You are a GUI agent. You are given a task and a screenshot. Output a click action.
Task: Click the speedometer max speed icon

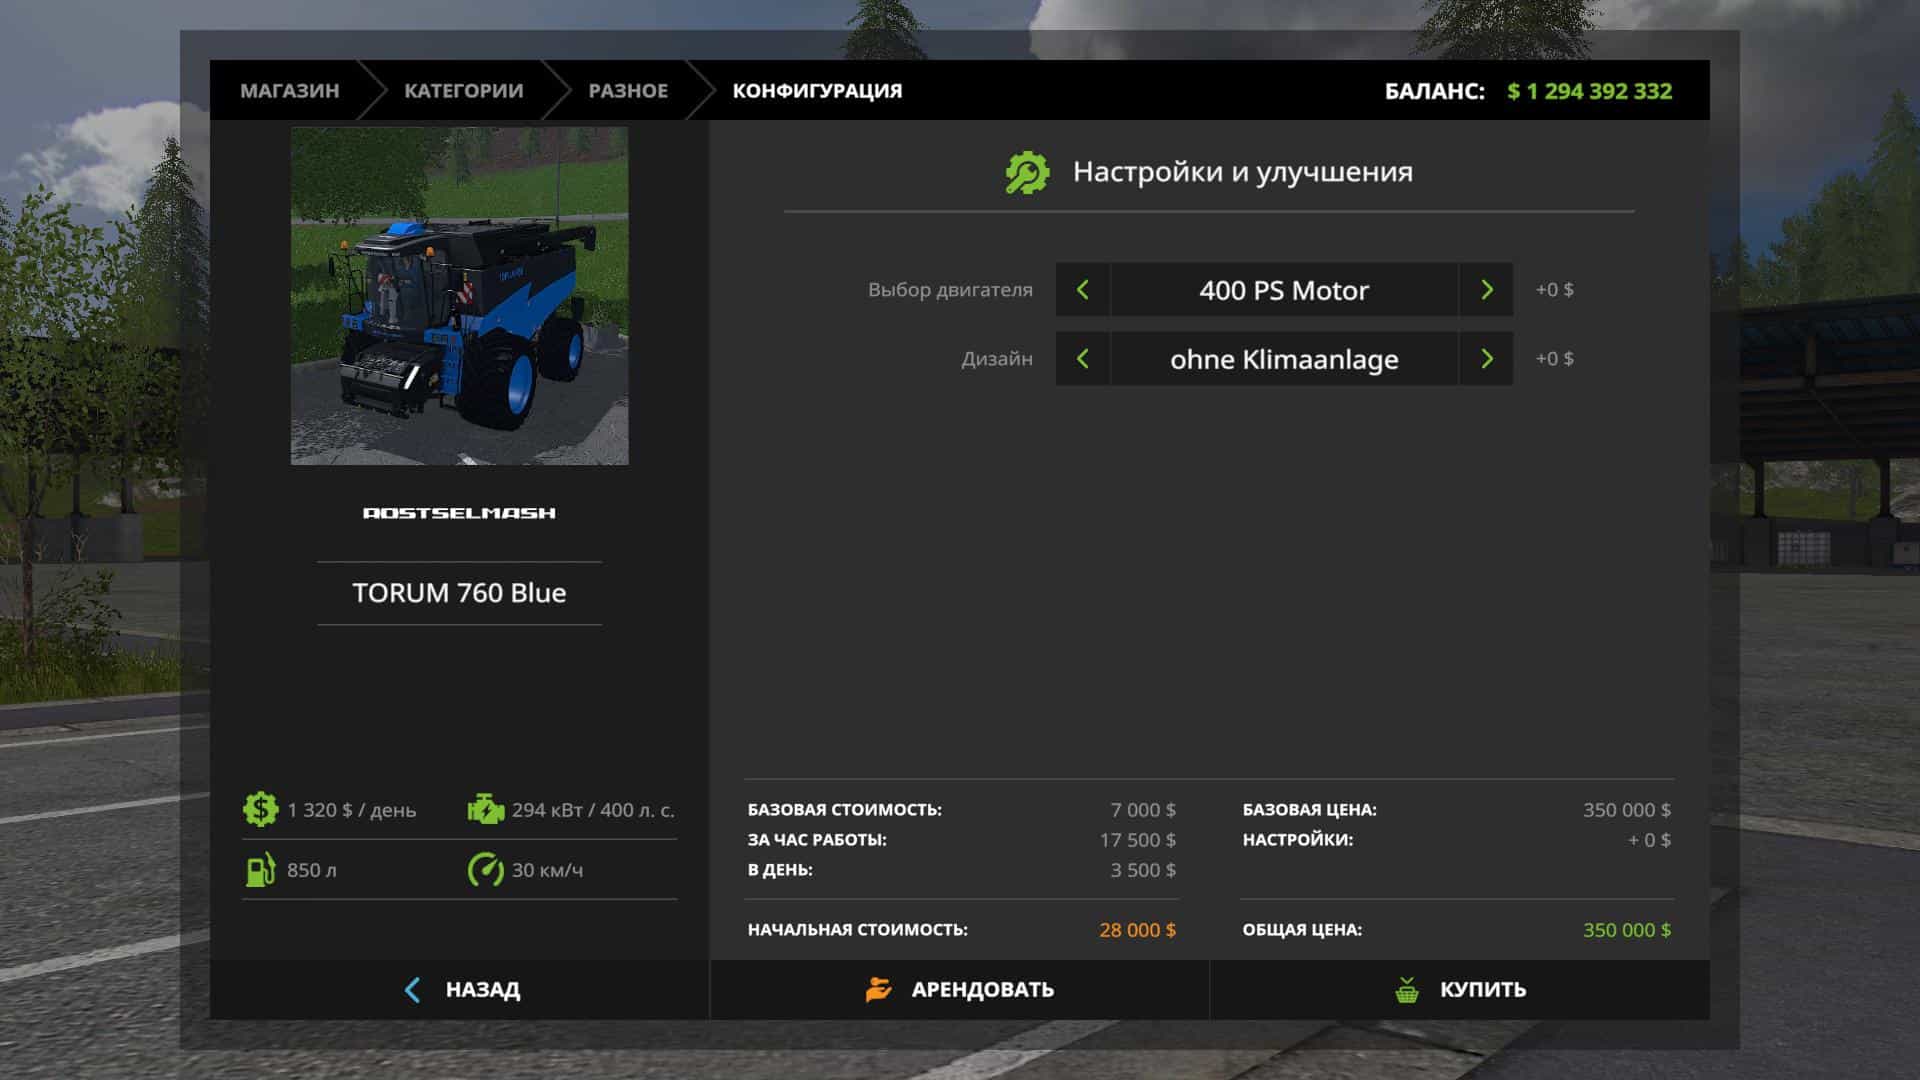486,869
